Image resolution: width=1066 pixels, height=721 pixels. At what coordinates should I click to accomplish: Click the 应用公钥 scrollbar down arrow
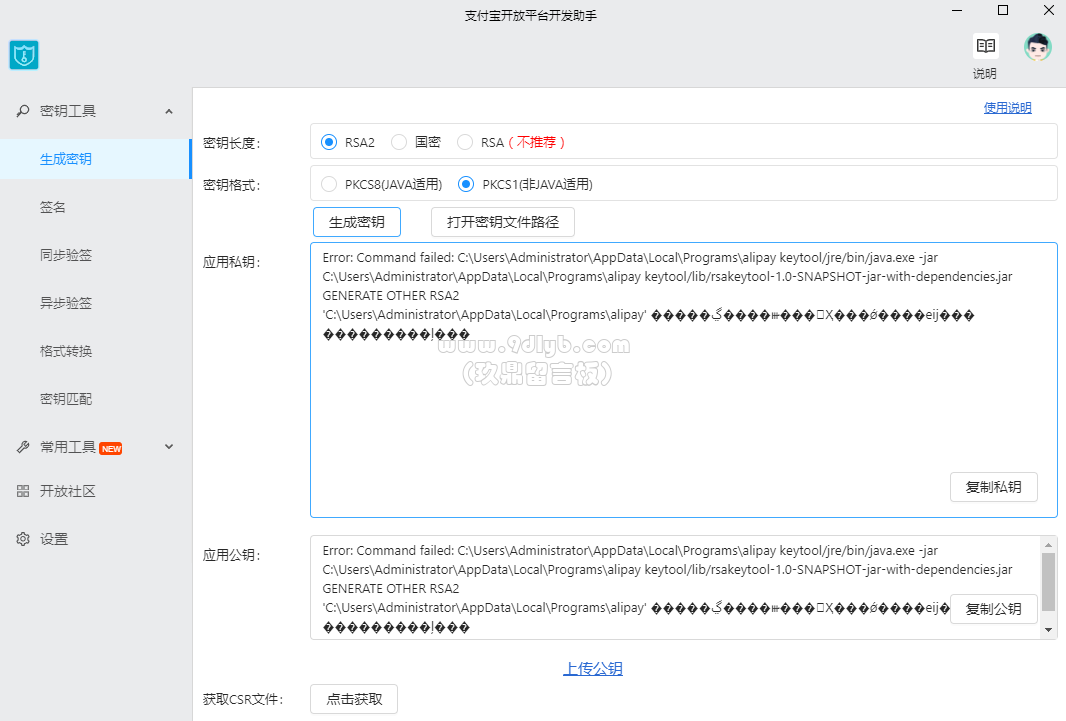1048,630
